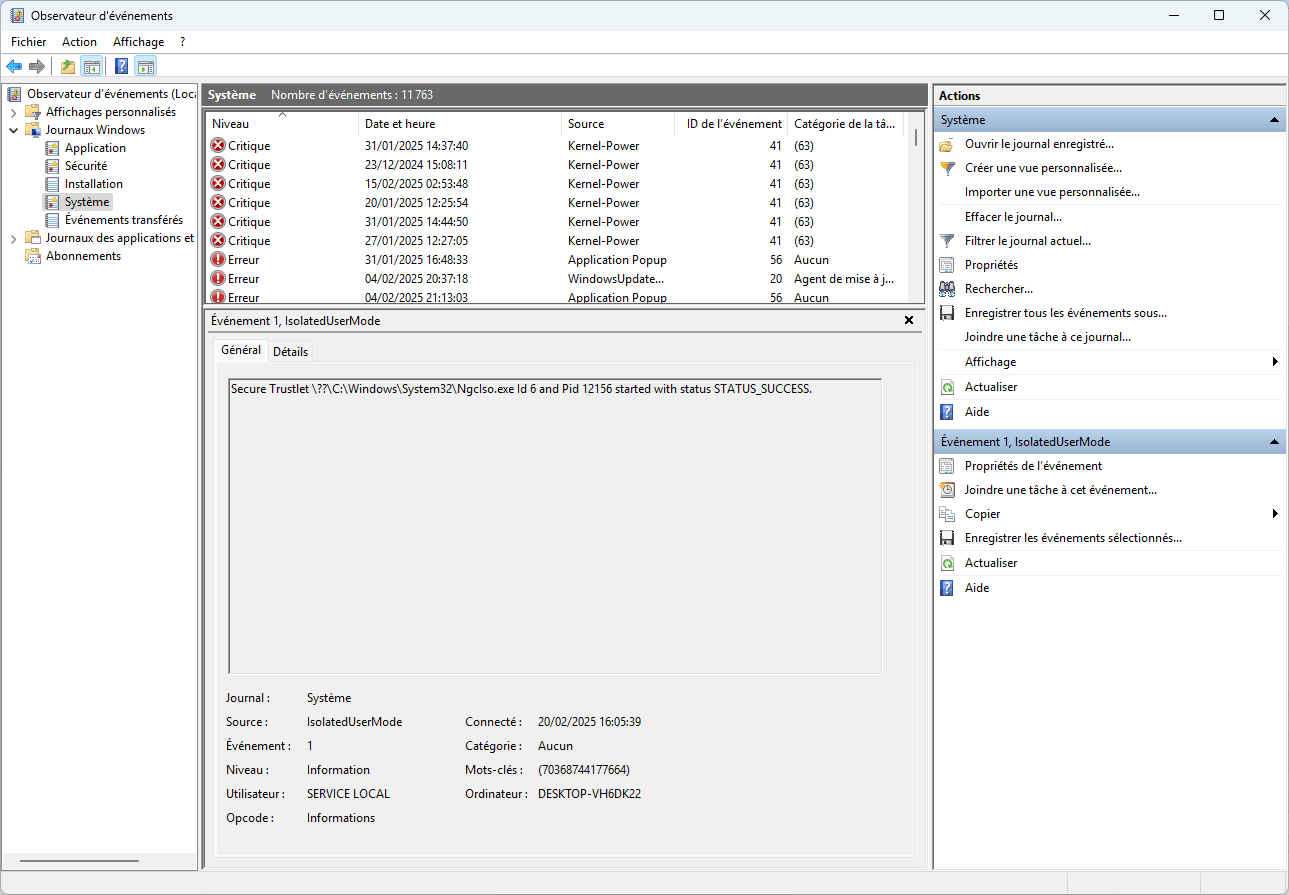Select the Erreur event from WindowsUpdate source
This screenshot has height=895, width=1289.
pos(556,279)
